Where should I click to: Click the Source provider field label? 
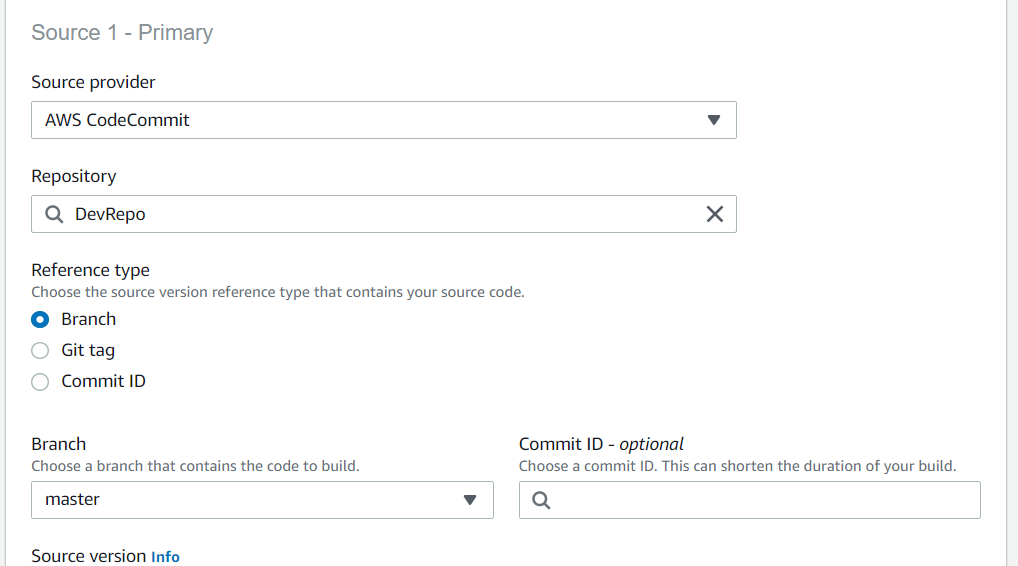(x=93, y=82)
